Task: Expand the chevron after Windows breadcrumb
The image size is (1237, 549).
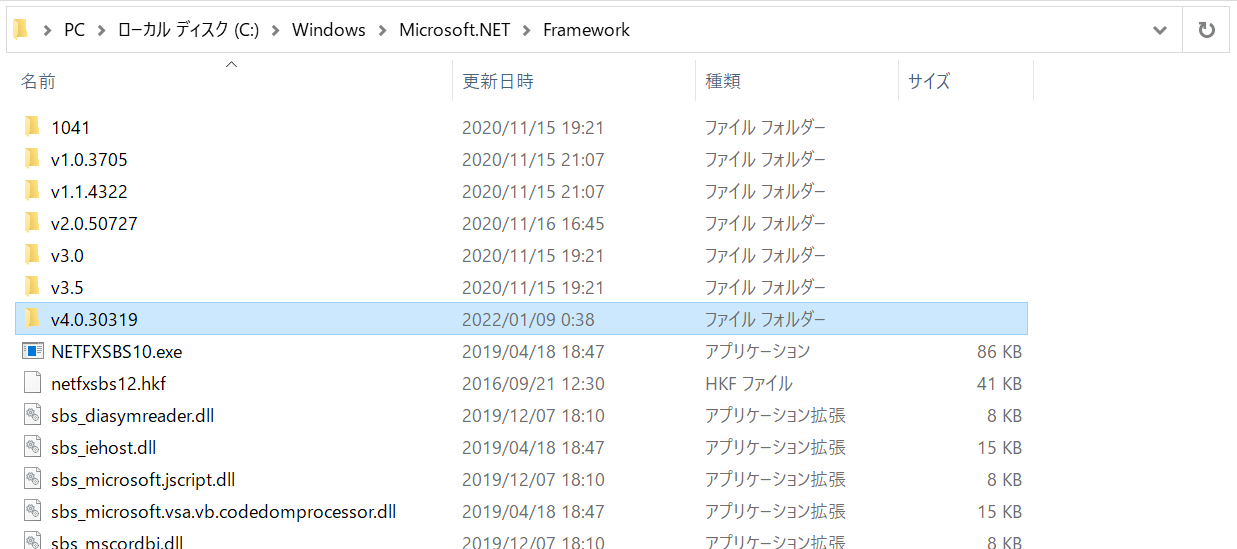Action: pos(382,30)
